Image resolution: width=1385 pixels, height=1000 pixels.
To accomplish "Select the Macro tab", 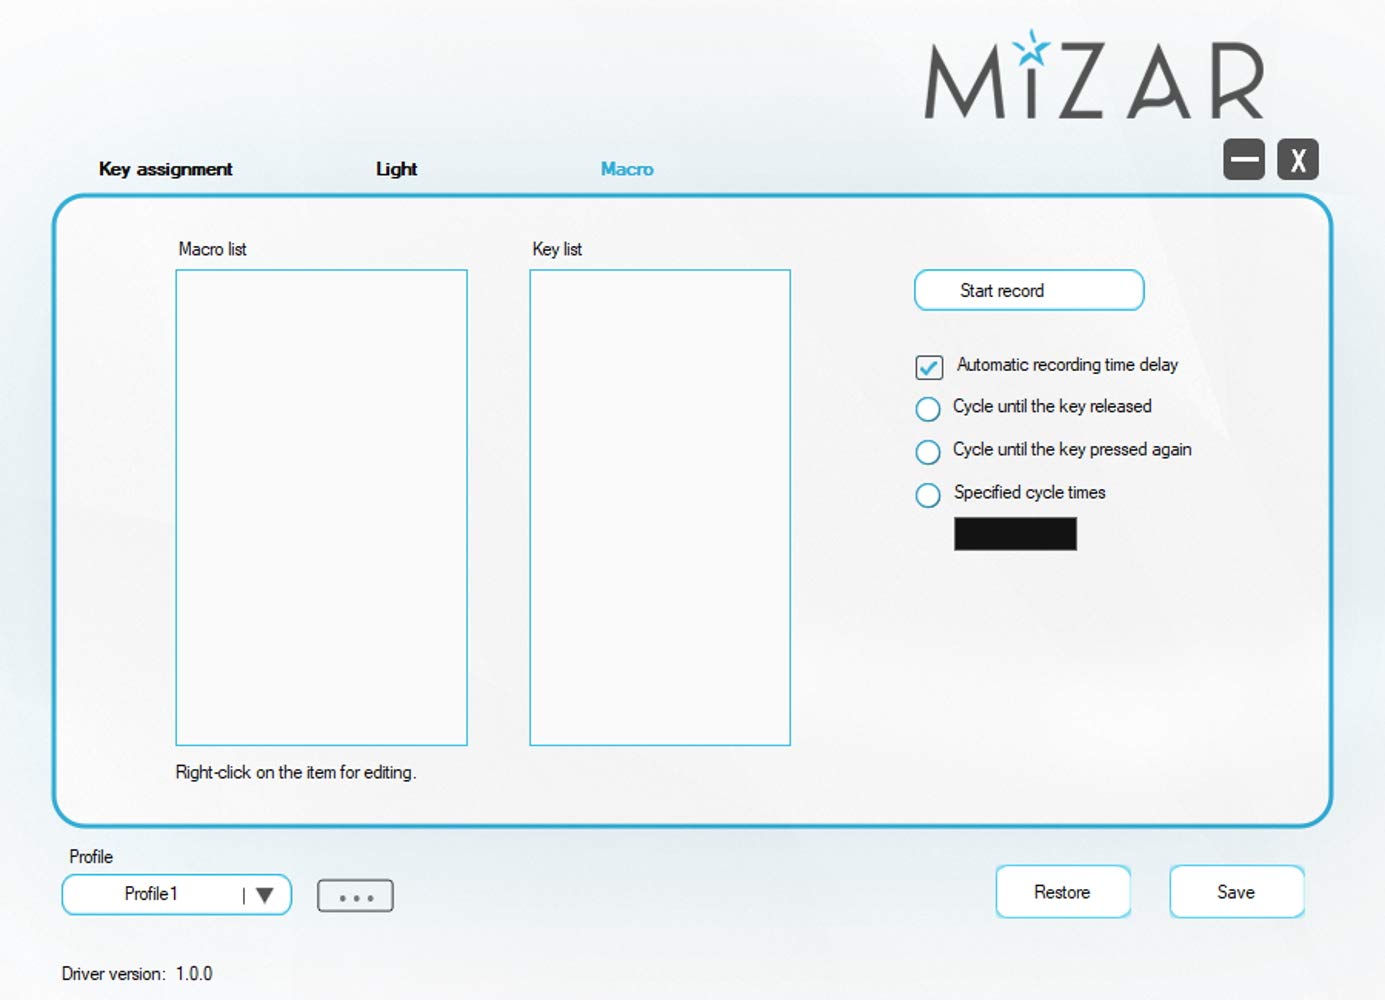I will click(627, 169).
